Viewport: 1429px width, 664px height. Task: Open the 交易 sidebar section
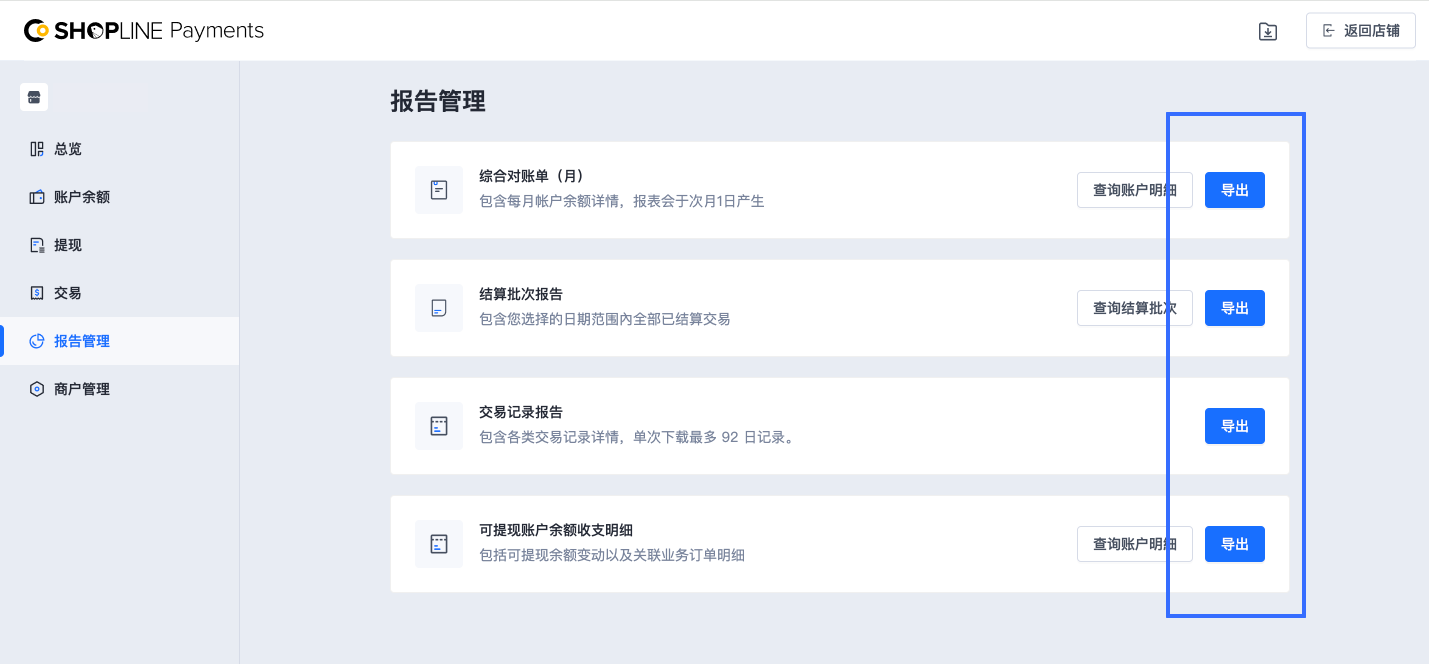click(67, 293)
